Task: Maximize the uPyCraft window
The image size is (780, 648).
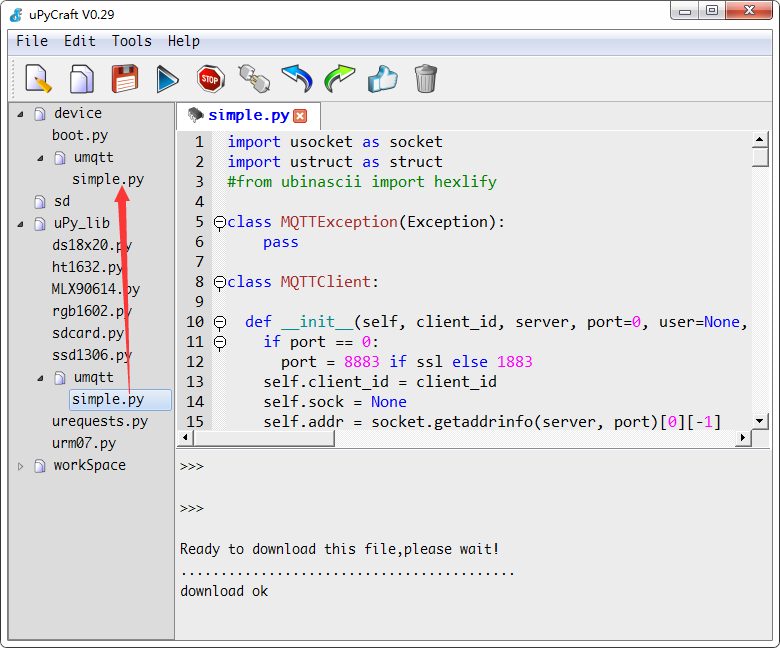Action: pos(712,10)
